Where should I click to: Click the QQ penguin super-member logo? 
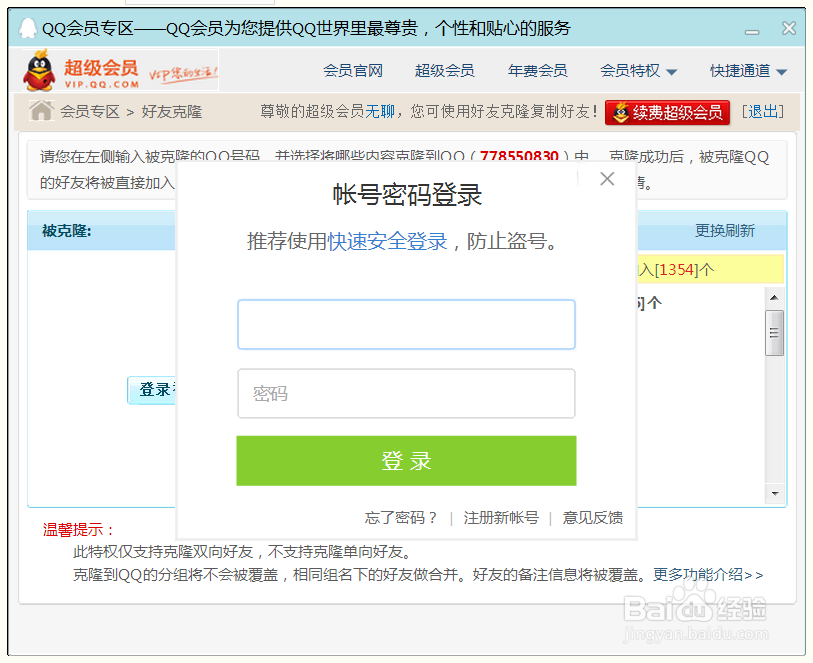[81, 70]
